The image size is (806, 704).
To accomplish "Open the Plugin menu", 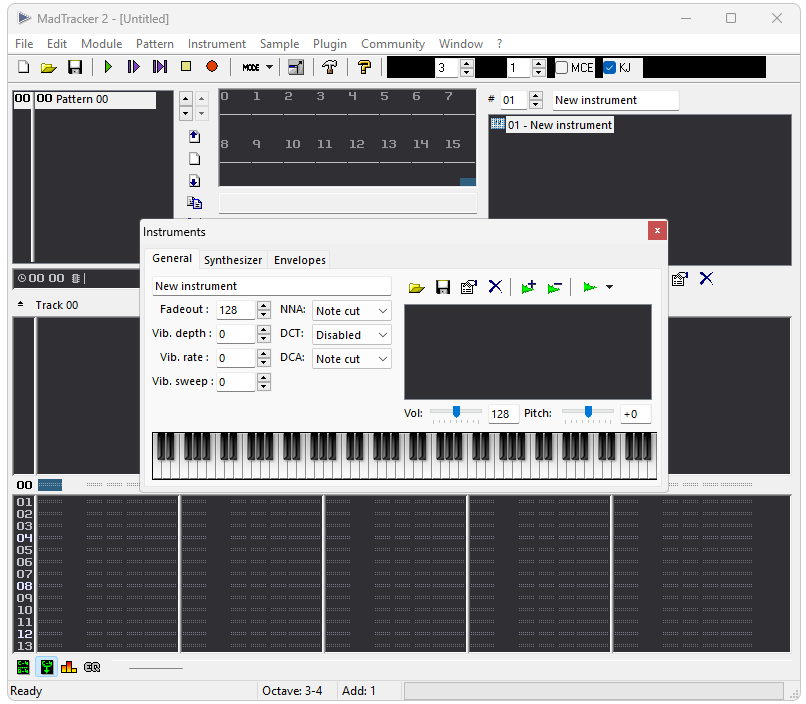I will click(x=330, y=44).
